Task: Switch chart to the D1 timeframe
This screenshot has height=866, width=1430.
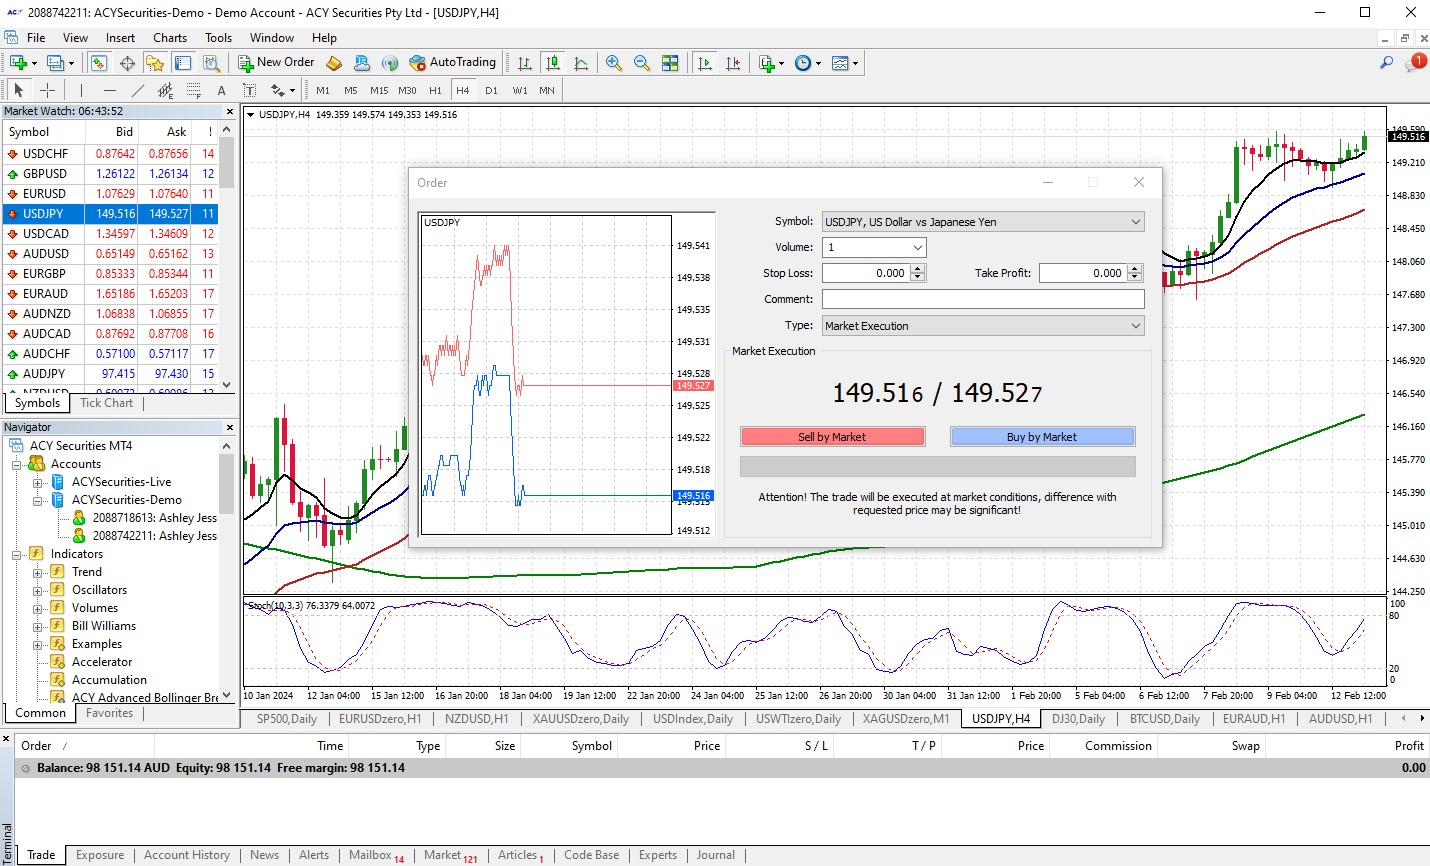Action: coord(491,90)
